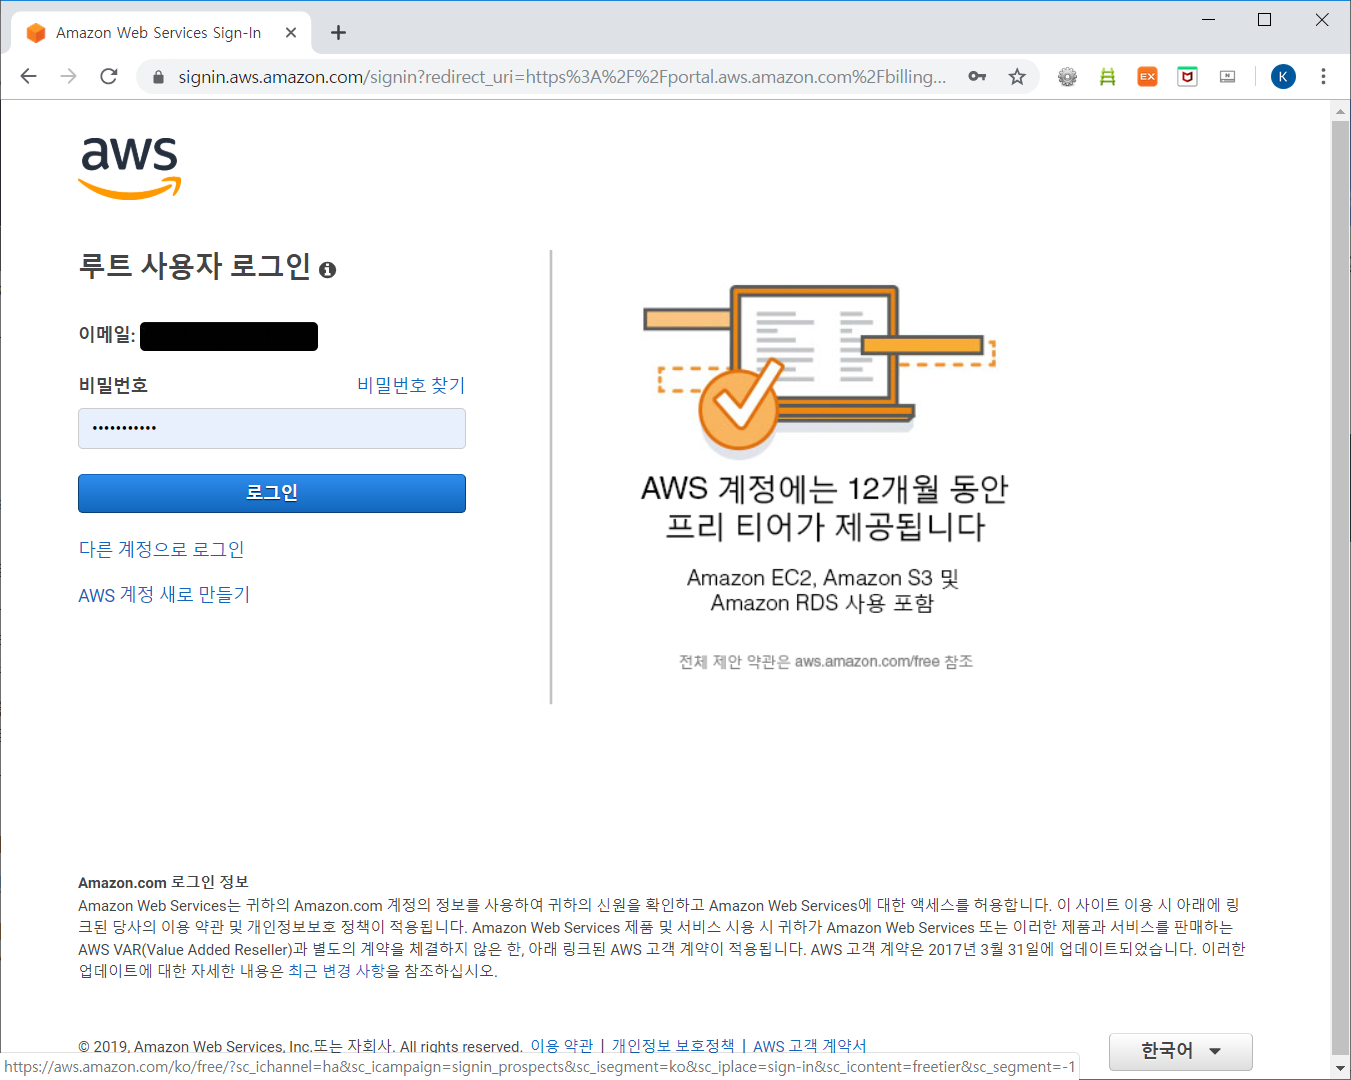
Task: Click the scrollbar down arrow
Action: point(1340,1068)
